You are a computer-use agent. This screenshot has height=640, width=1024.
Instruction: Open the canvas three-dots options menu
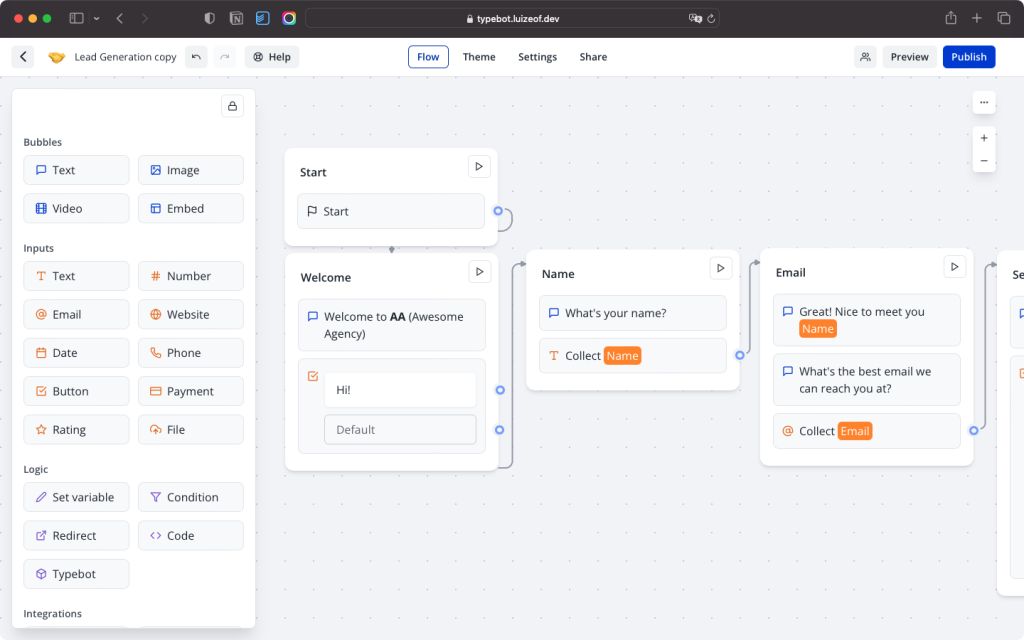click(x=984, y=103)
